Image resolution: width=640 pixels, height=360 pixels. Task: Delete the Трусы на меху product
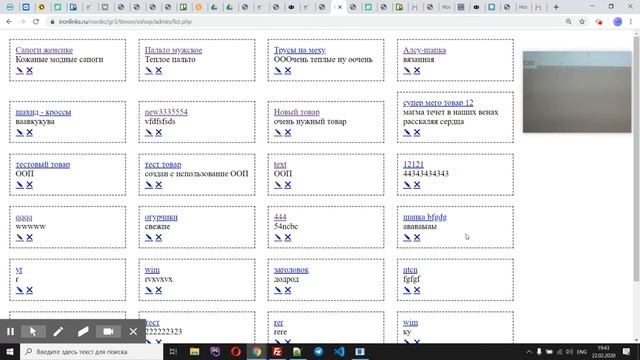pyautogui.click(x=288, y=71)
